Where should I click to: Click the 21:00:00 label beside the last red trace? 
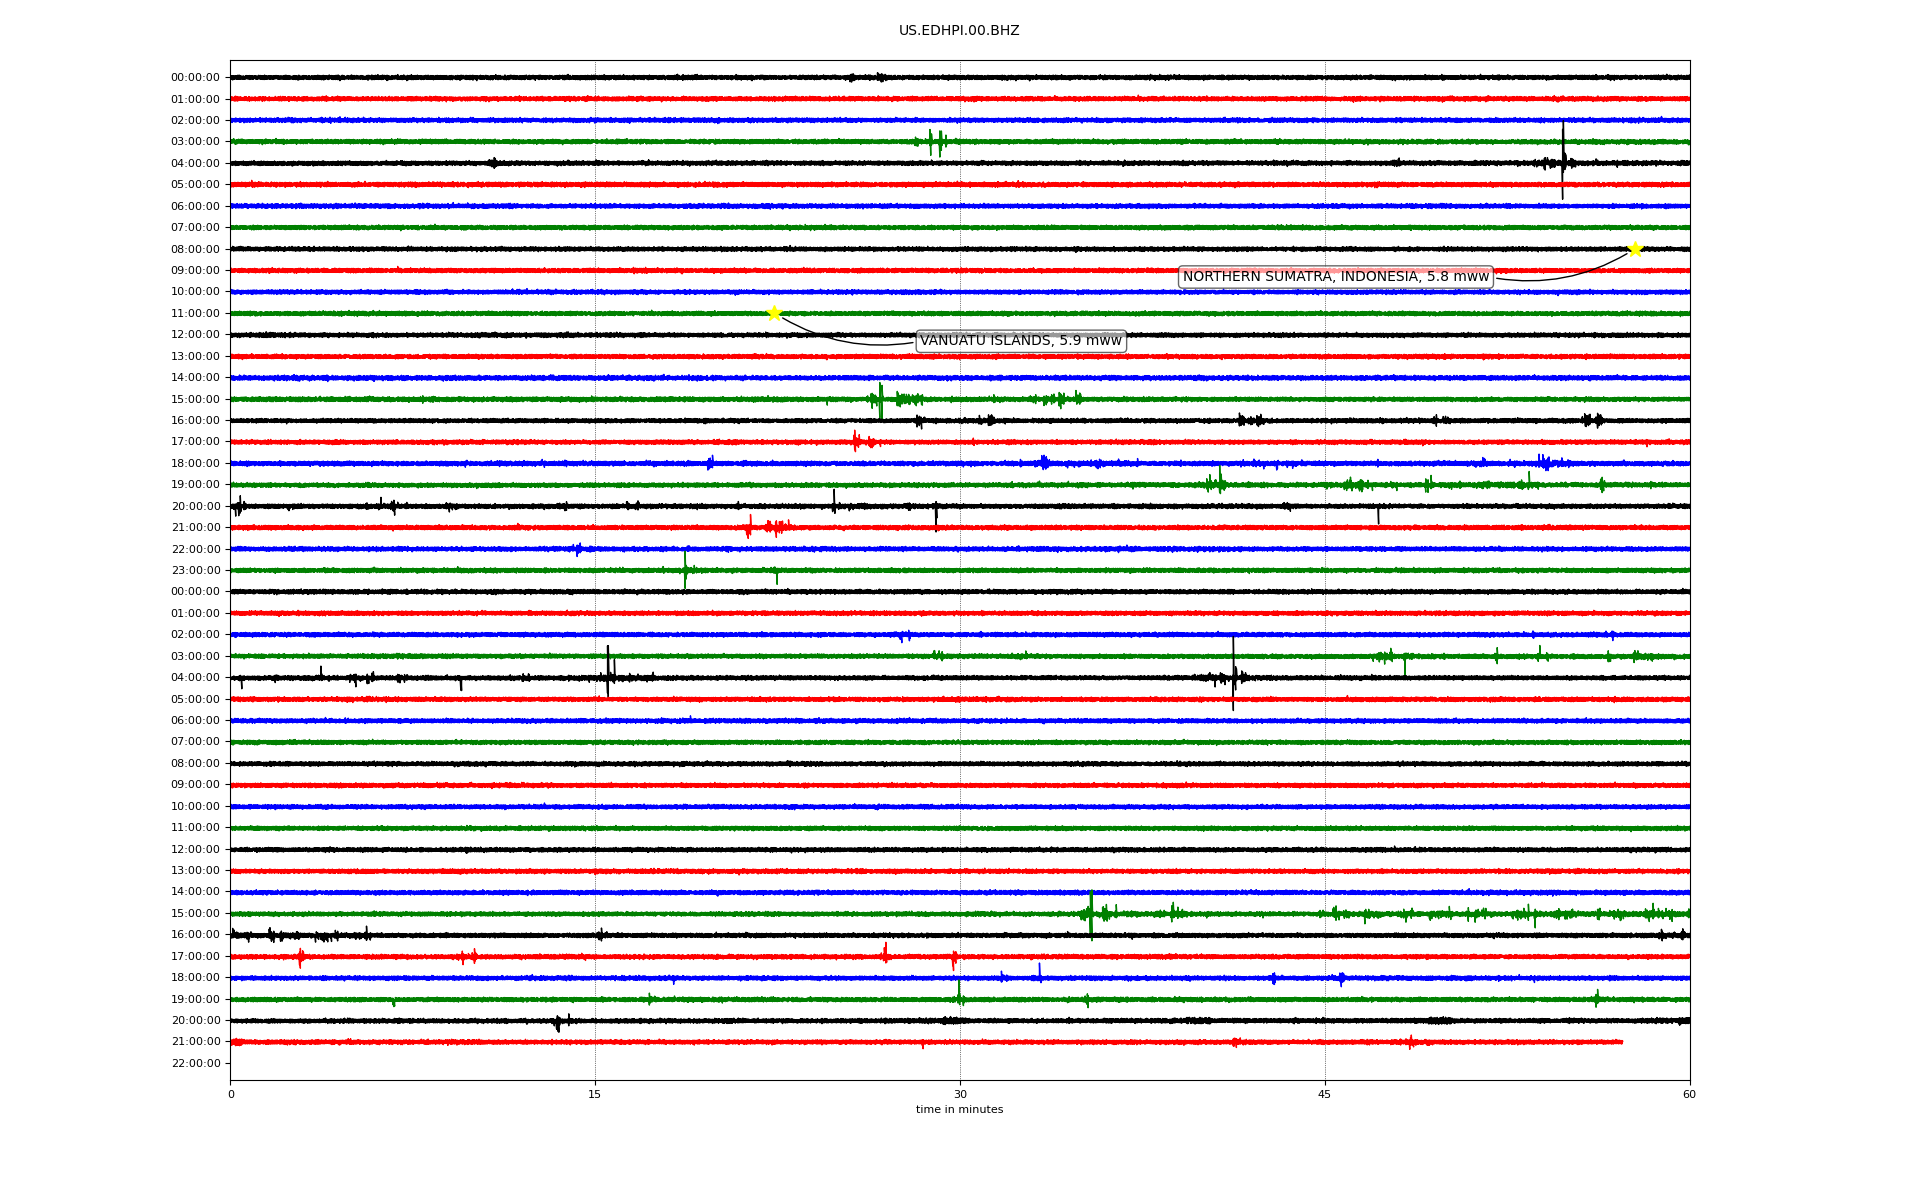[x=196, y=1042]
